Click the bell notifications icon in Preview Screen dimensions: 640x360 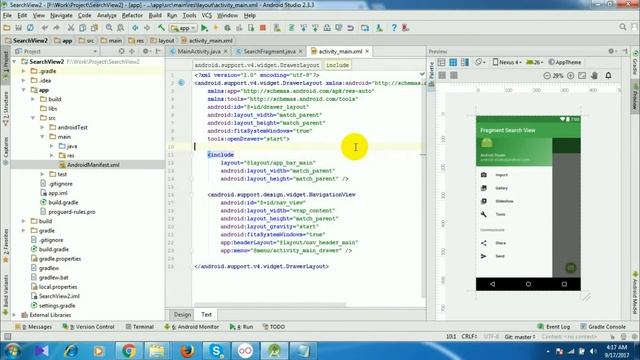coord(609,76)
